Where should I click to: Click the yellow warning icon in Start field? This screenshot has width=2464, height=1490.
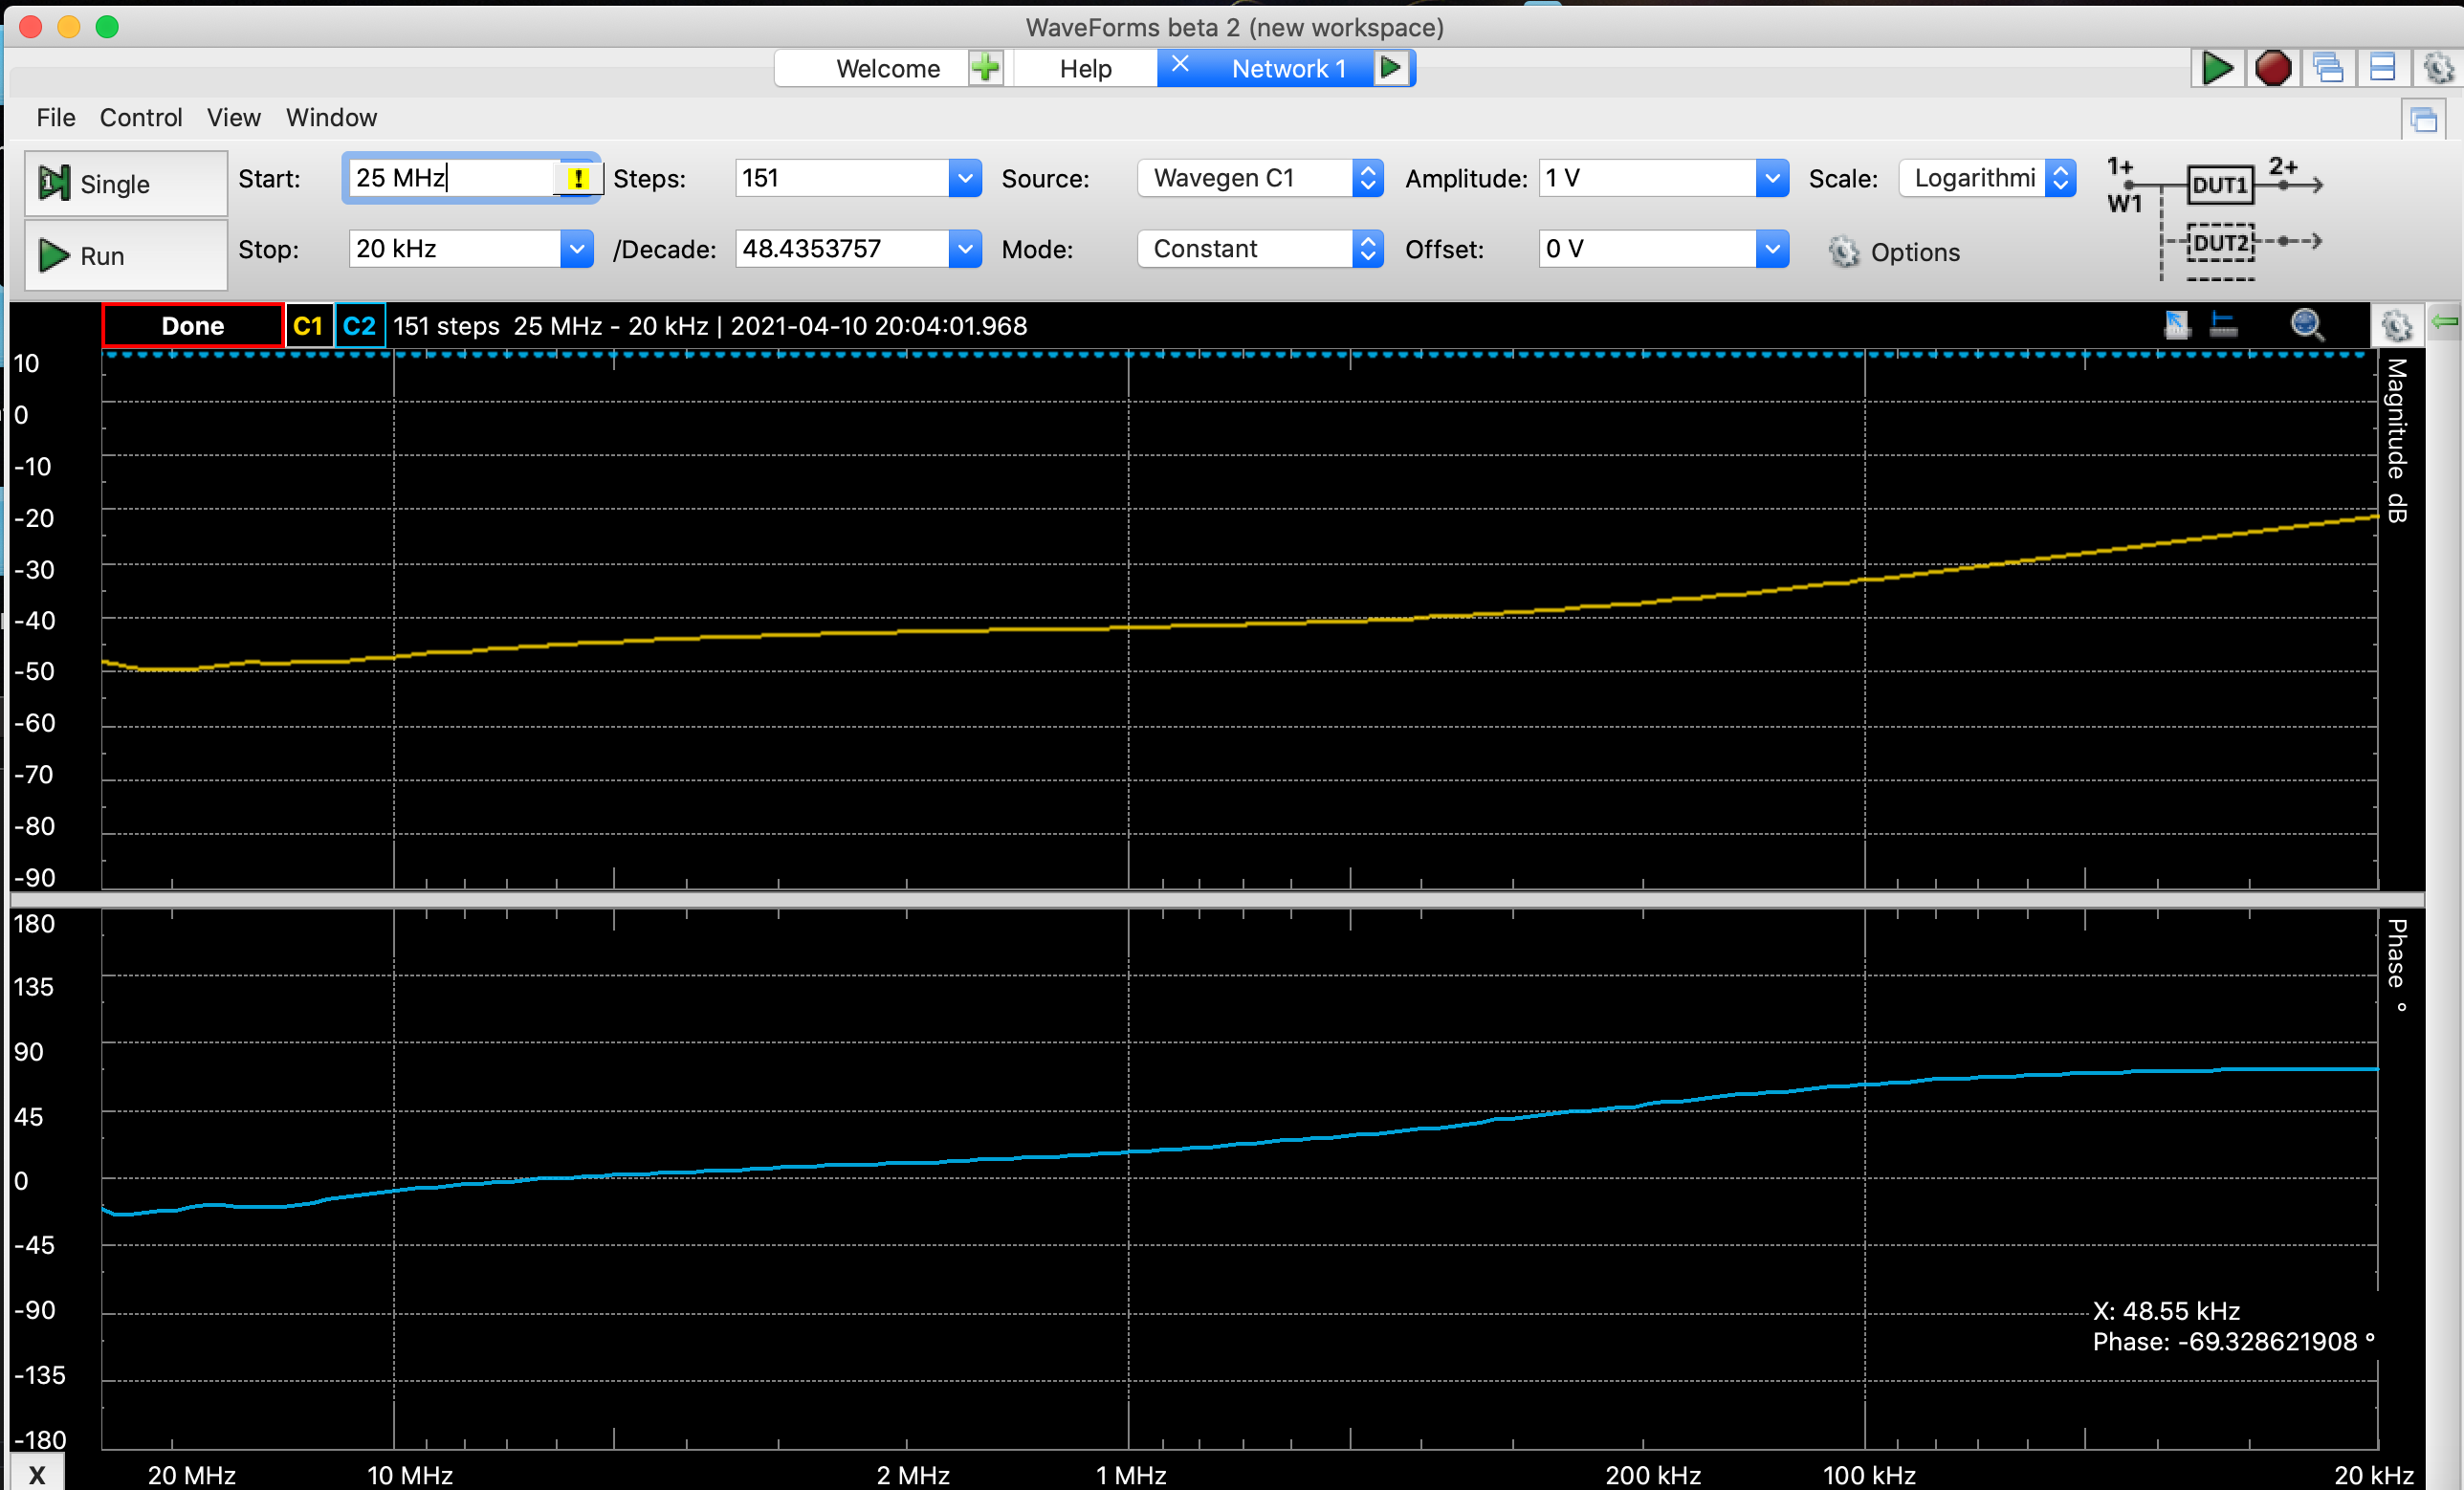coord(578,178)
